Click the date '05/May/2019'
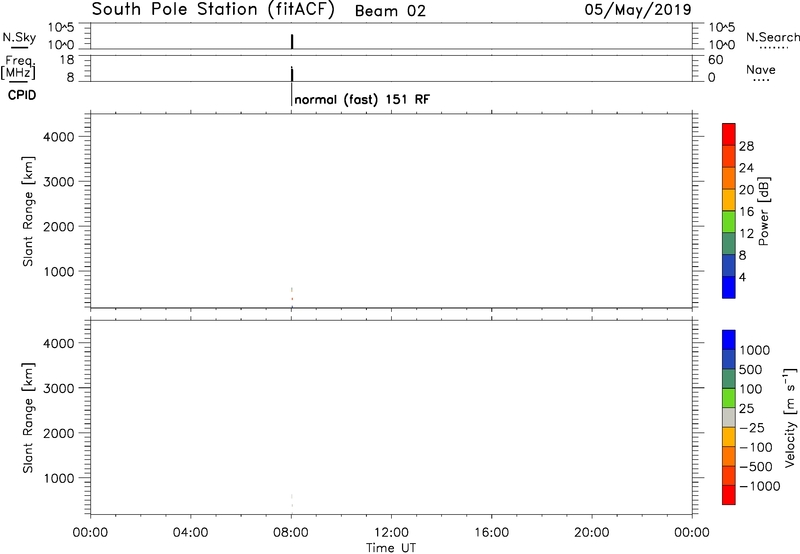 pos(638,10)
